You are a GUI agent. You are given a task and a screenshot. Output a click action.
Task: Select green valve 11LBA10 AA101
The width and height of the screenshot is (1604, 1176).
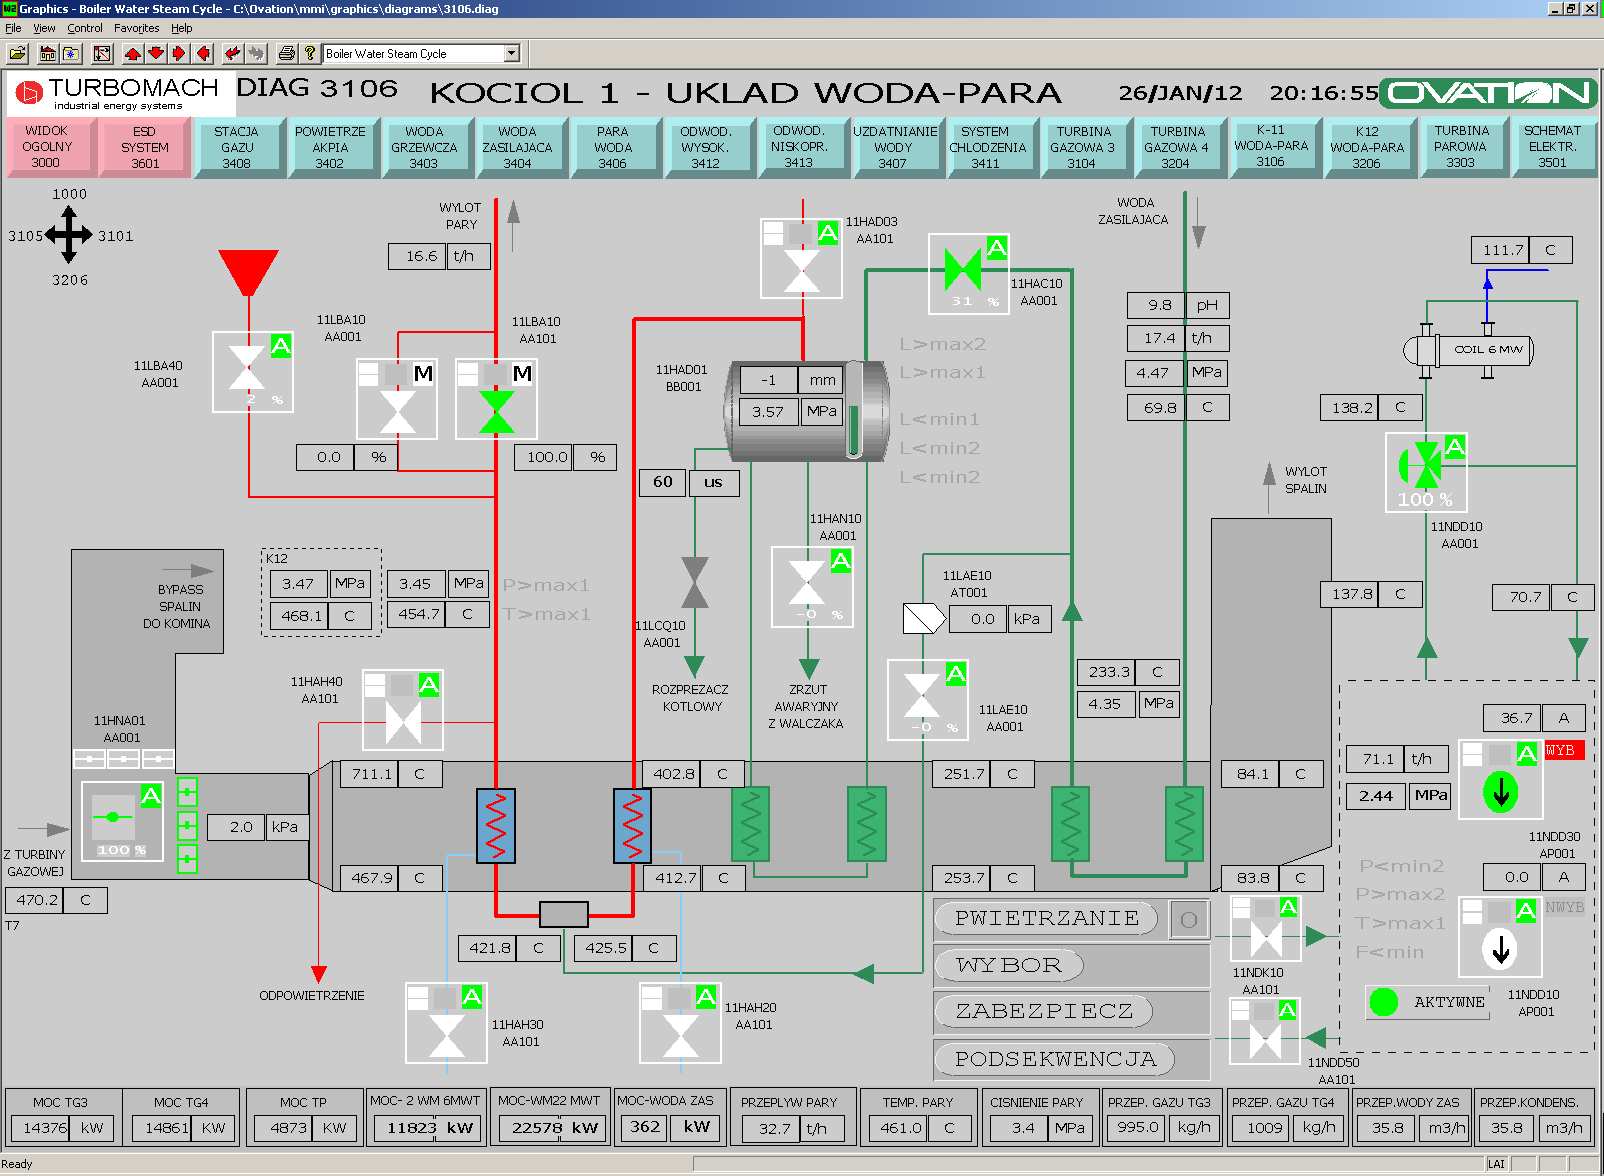point(496,399)
